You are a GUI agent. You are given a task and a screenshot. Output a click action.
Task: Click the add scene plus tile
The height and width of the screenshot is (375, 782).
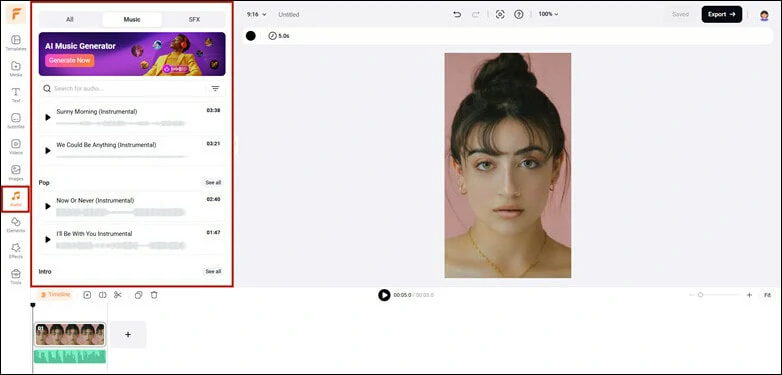pos(128,335)
